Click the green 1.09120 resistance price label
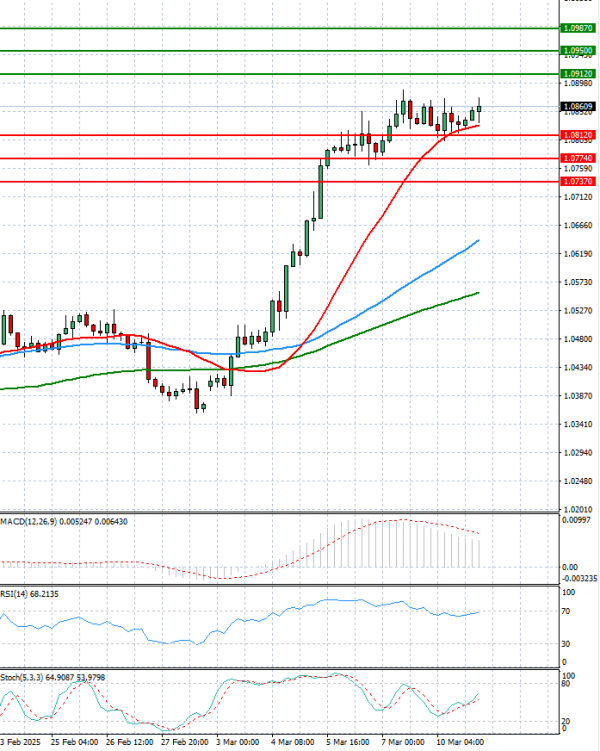The image size is (600, 751). [578, 74]
